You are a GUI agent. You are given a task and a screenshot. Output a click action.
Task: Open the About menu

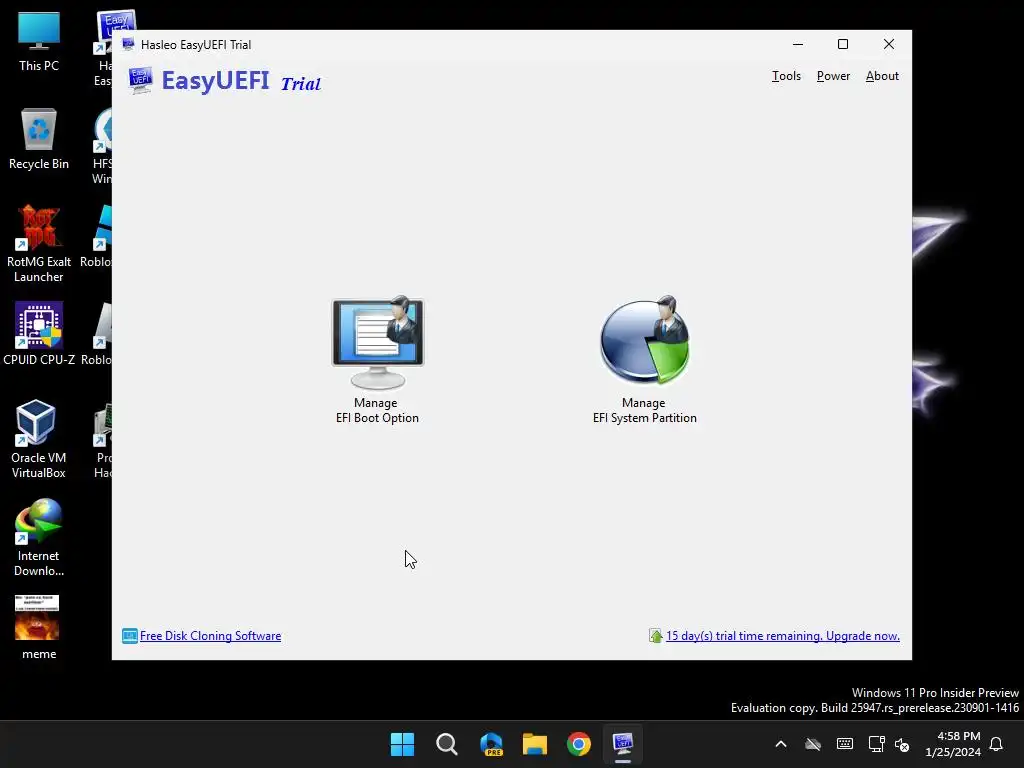882,76
